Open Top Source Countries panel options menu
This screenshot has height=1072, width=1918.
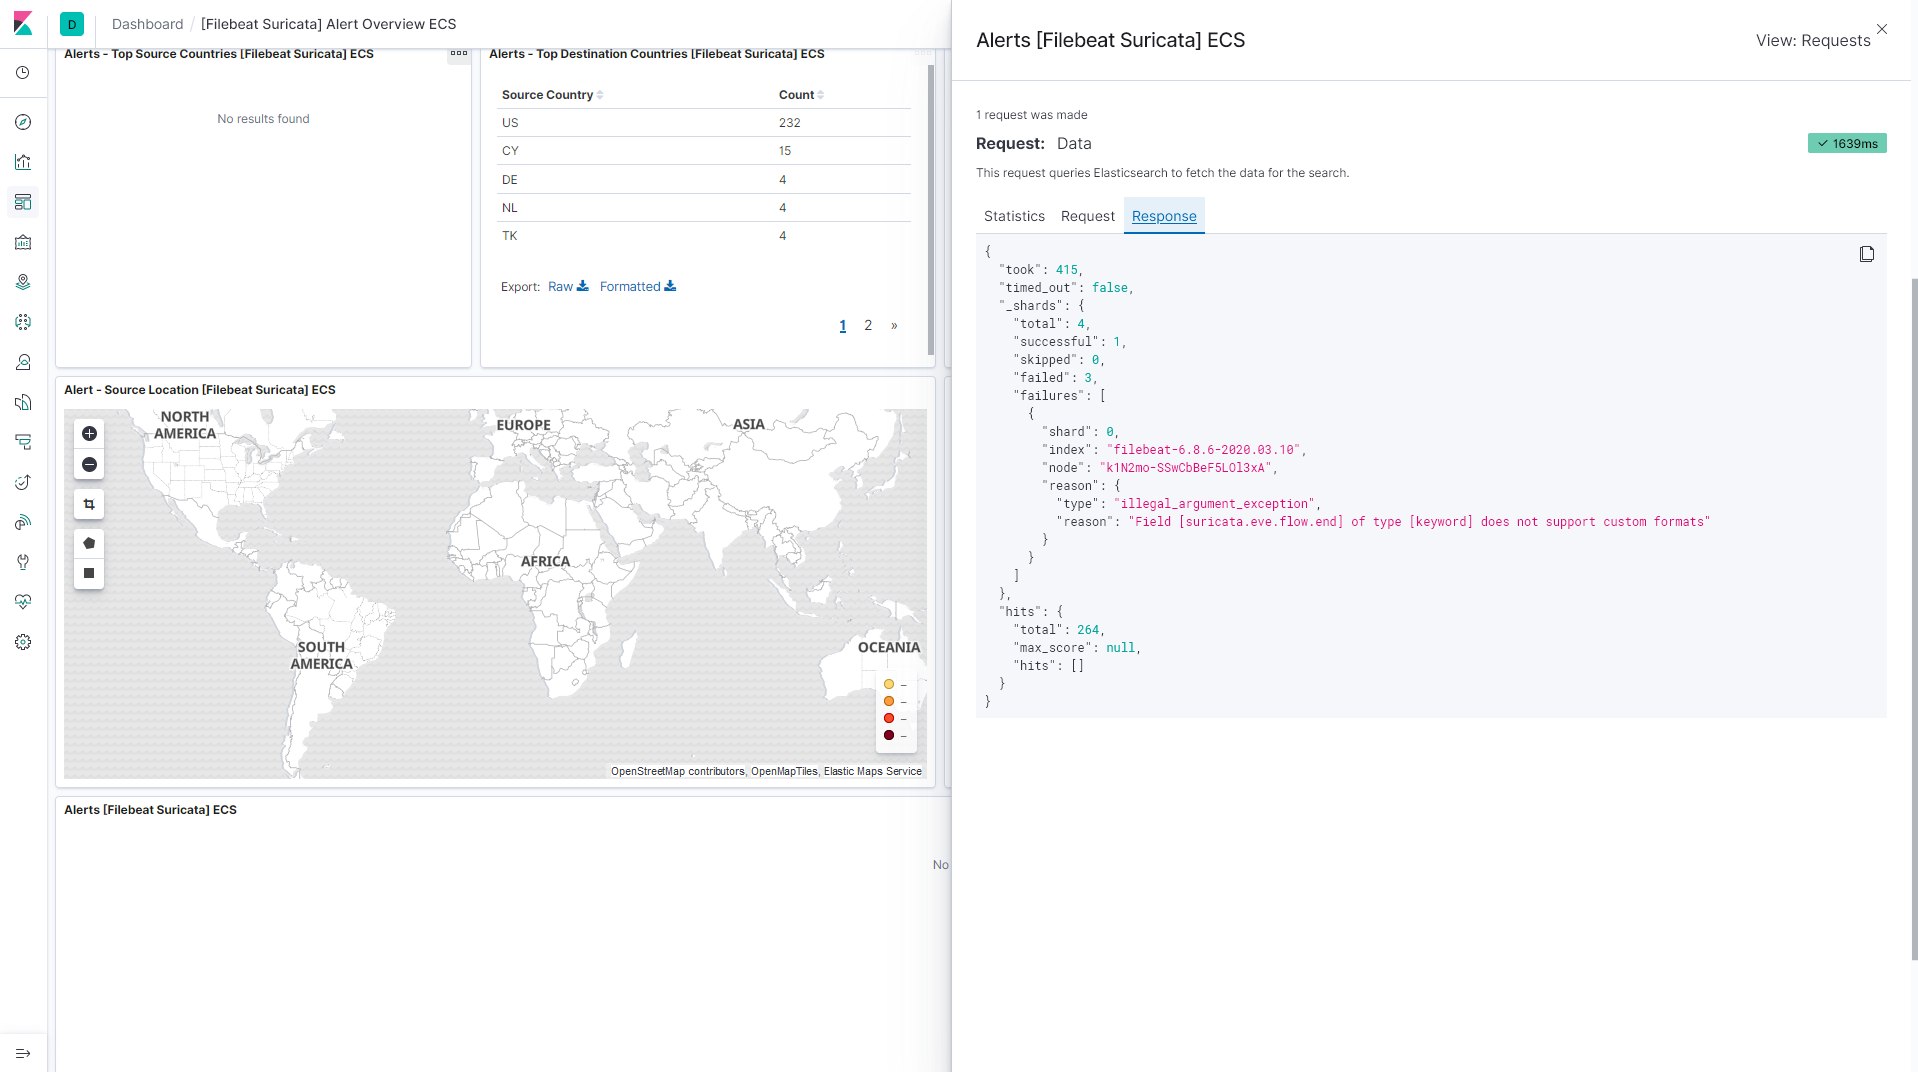459,54
